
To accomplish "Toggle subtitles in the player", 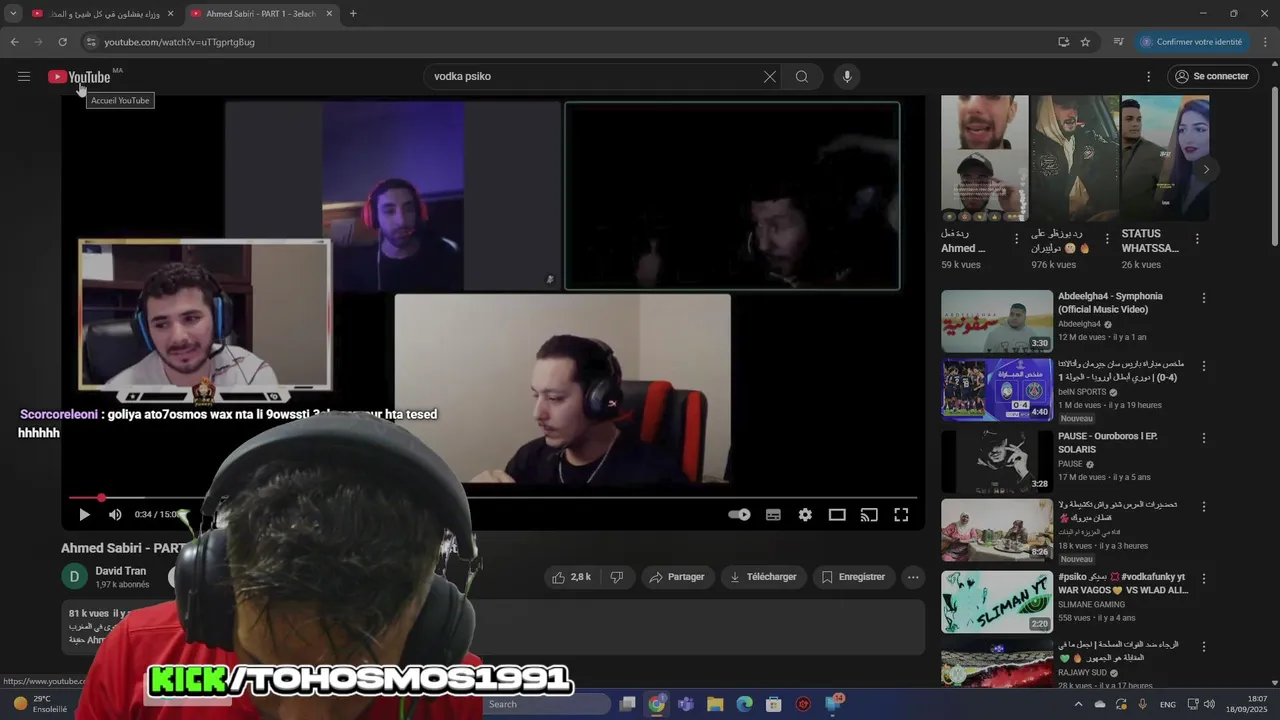I will point(773,515).
